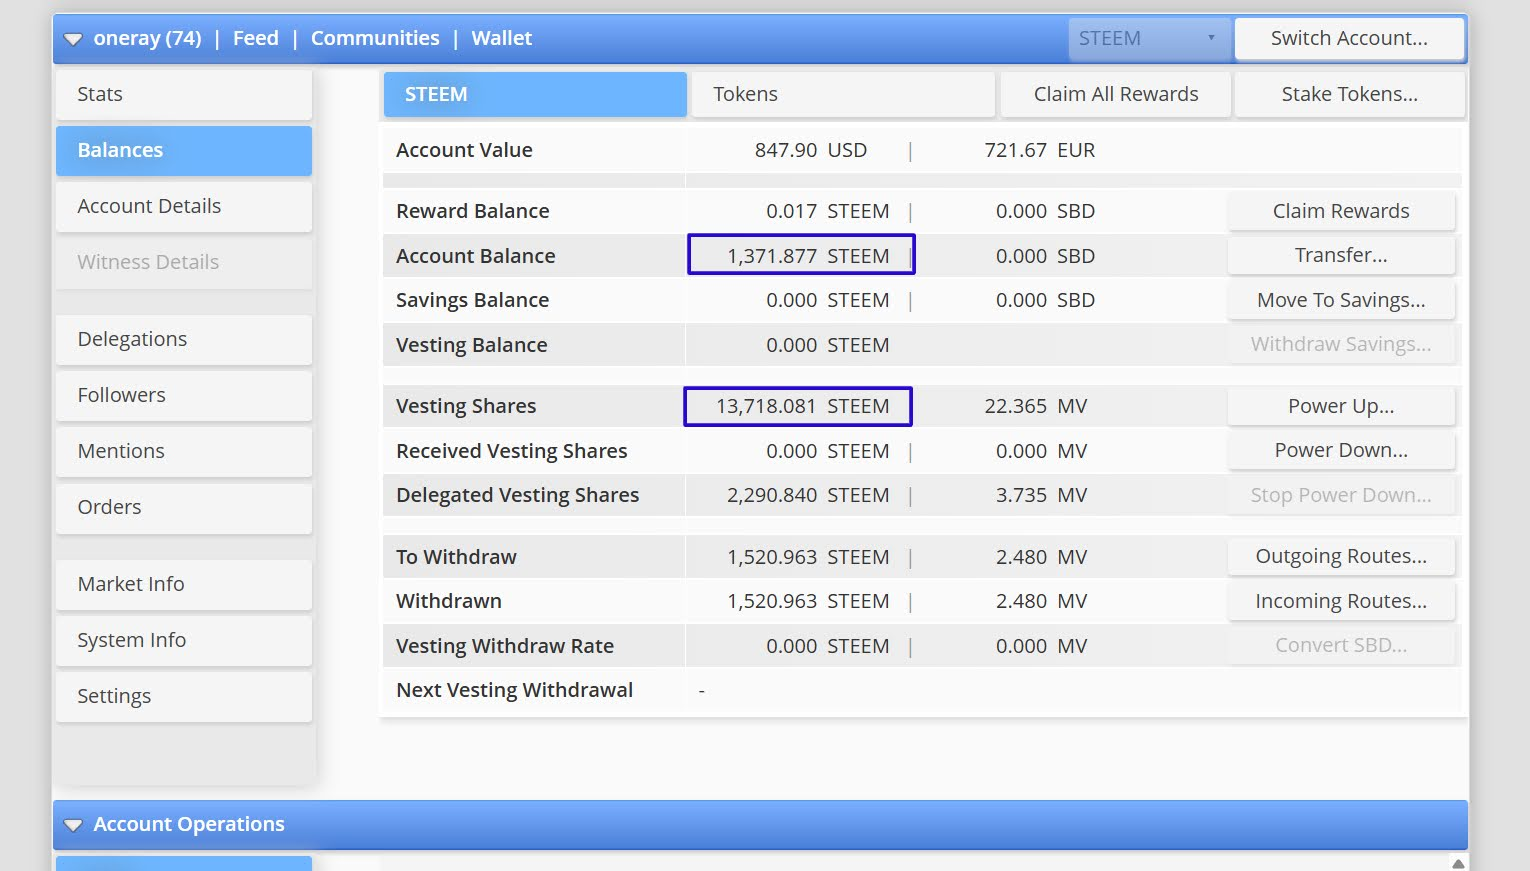Select the Stats sidebar tab
Screen dimensions: 1530x871
point(184,95)
